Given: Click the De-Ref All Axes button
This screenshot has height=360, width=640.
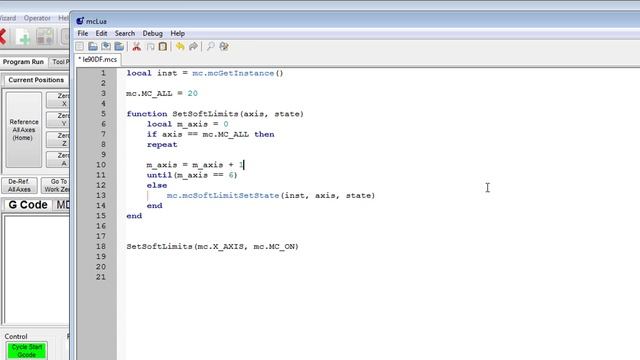Looking at the screenshot, I should pos(19,185).
